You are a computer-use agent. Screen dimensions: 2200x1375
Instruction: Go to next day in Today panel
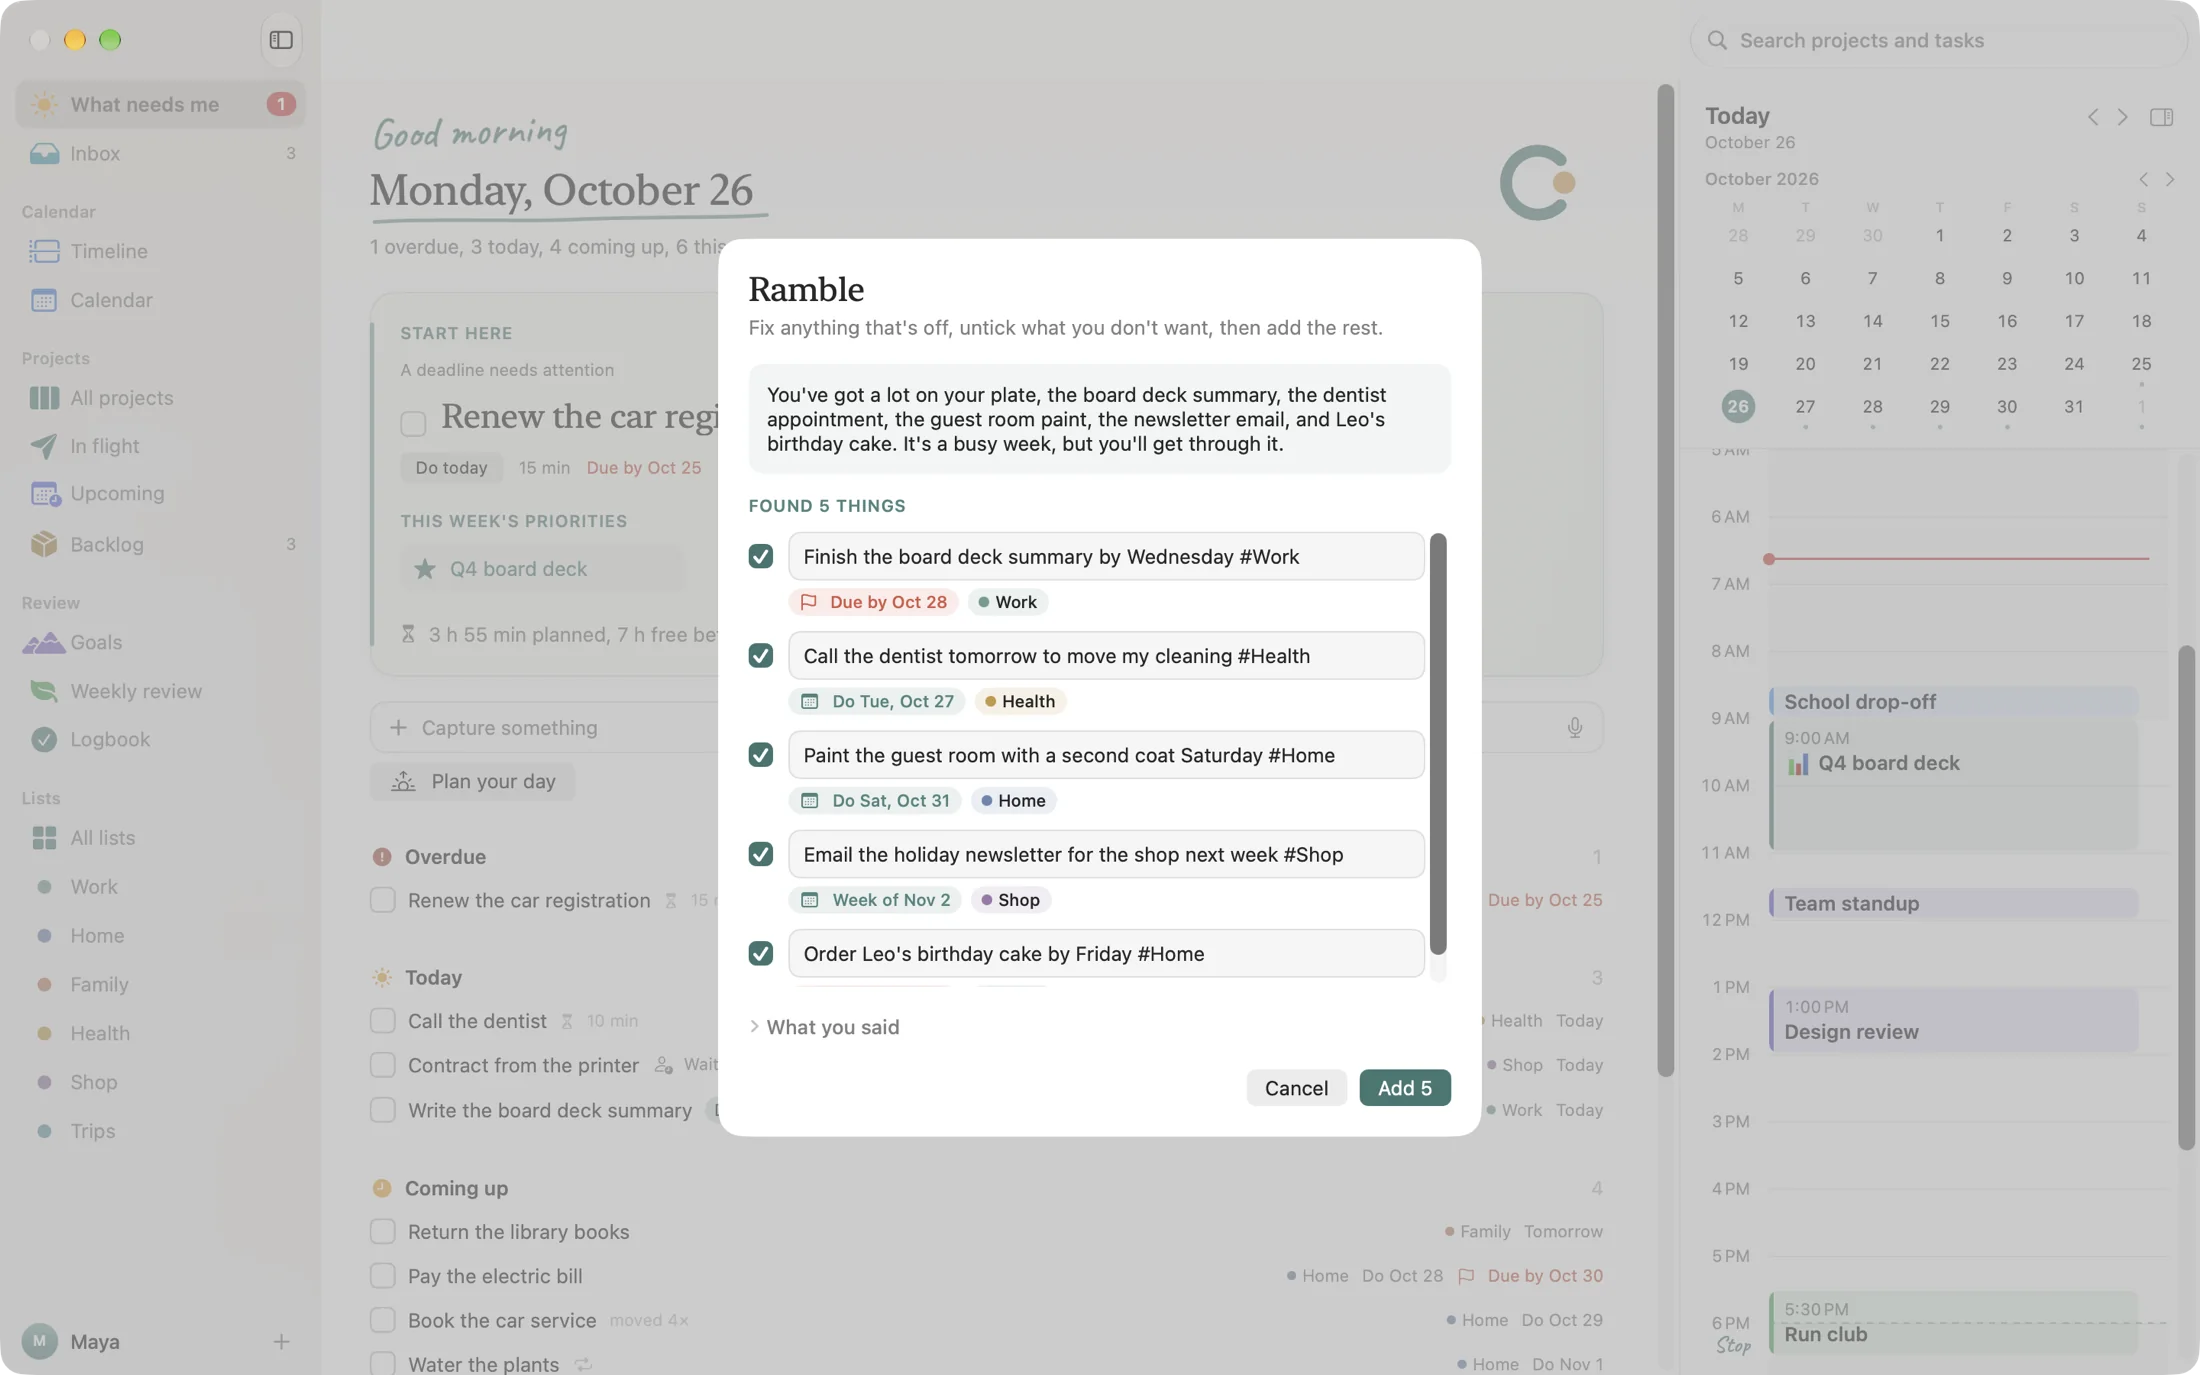[2122, 117]
